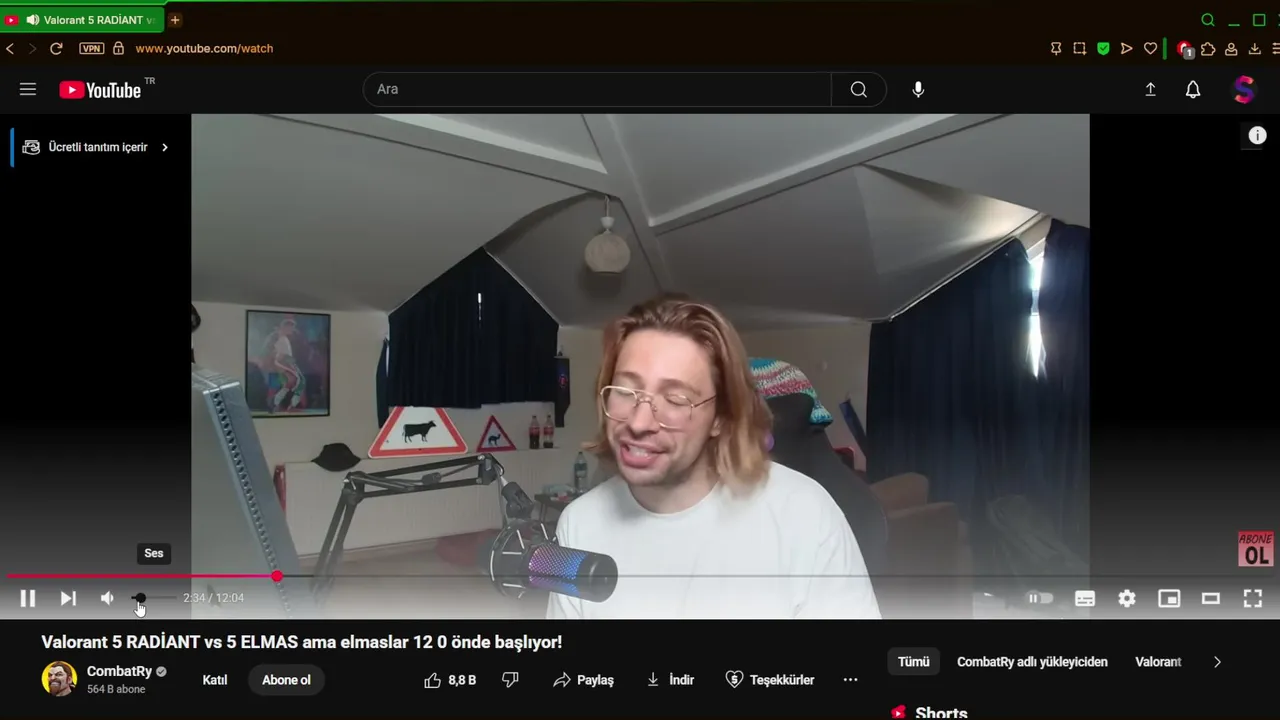
Task: Click the pin icon in browser toolbar
Action: (1056, 48)
